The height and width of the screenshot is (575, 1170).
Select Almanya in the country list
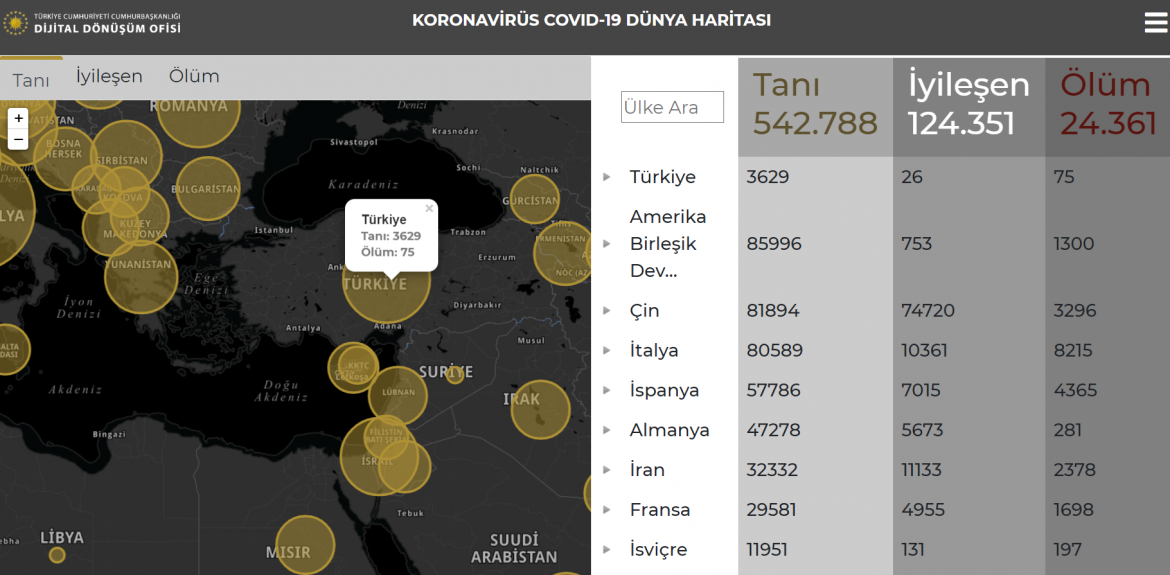pyautogui.click(x=669, y=430)
